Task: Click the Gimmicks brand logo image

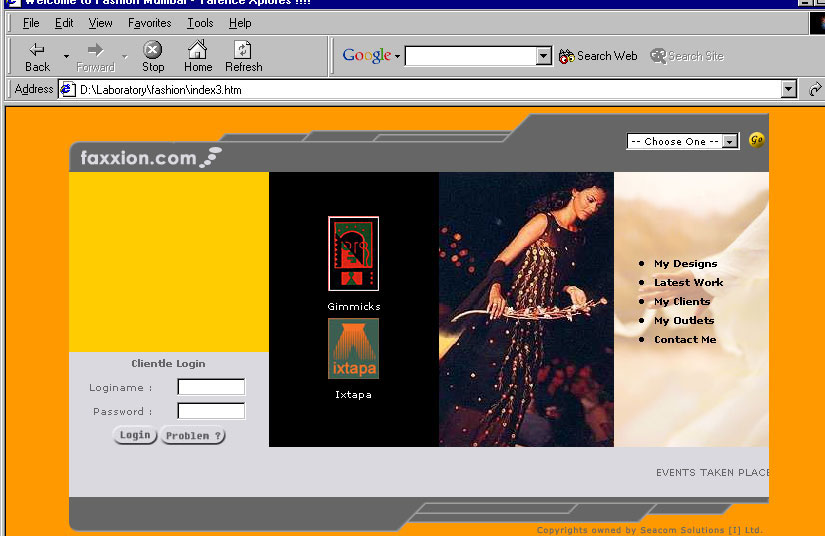Action: (353, 253)
